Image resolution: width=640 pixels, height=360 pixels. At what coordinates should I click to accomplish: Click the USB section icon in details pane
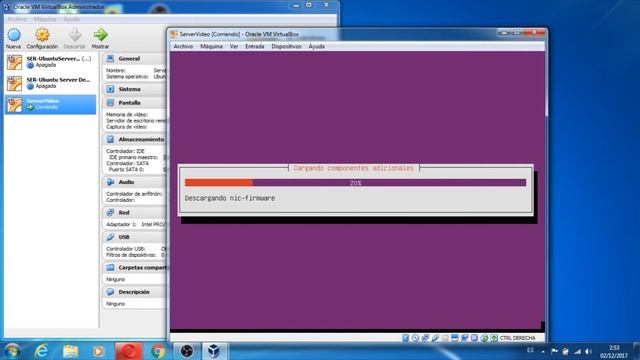tap(110, 237)
